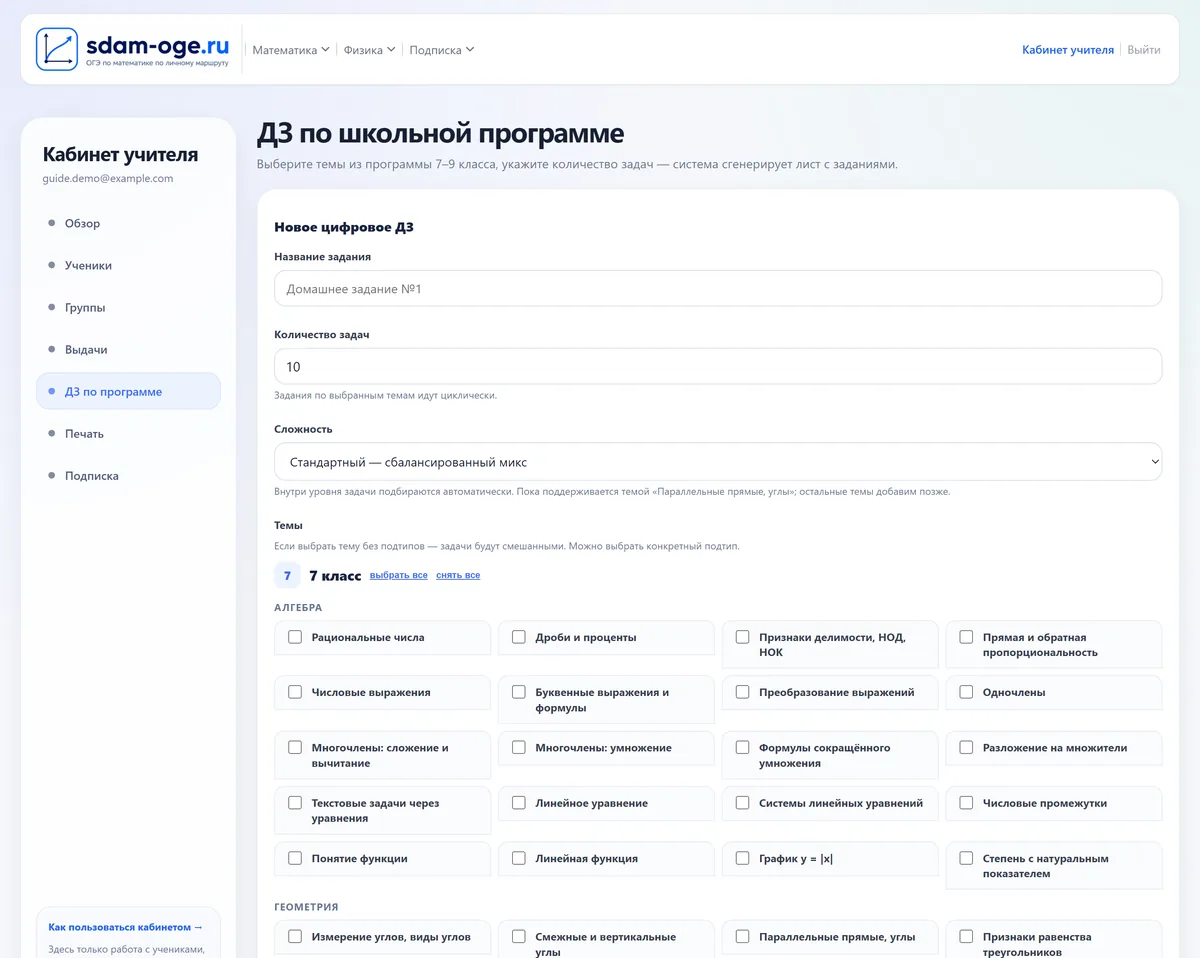The width and height of the screenshot is (1200, 958).
Task: Check Признаки делимости, НОД, НОК
Action: [x=743, y=637]
